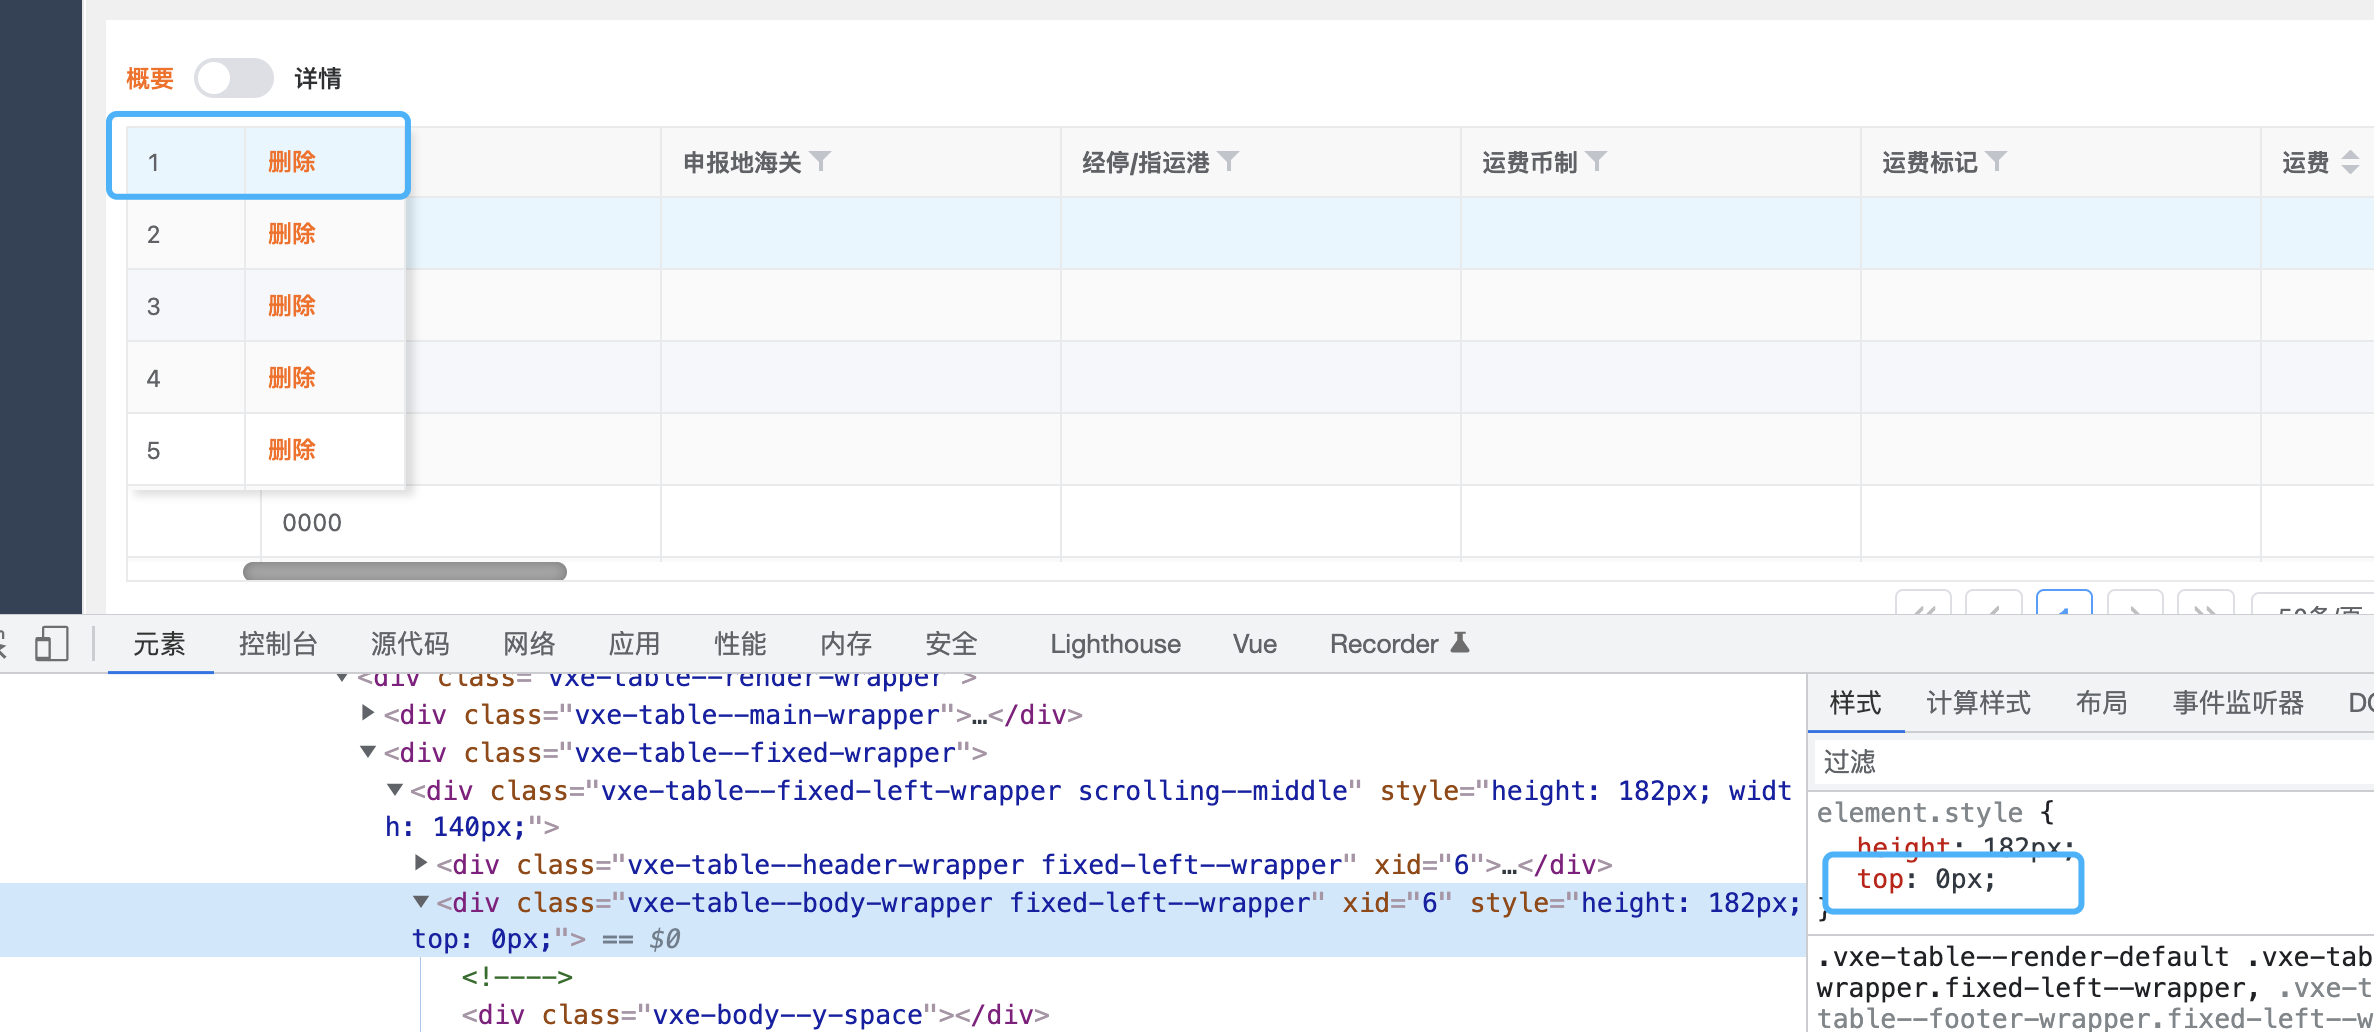Open the 事件监听器 panel tab
This screenshot has height=1032, width=2374.
(2237, 703)
